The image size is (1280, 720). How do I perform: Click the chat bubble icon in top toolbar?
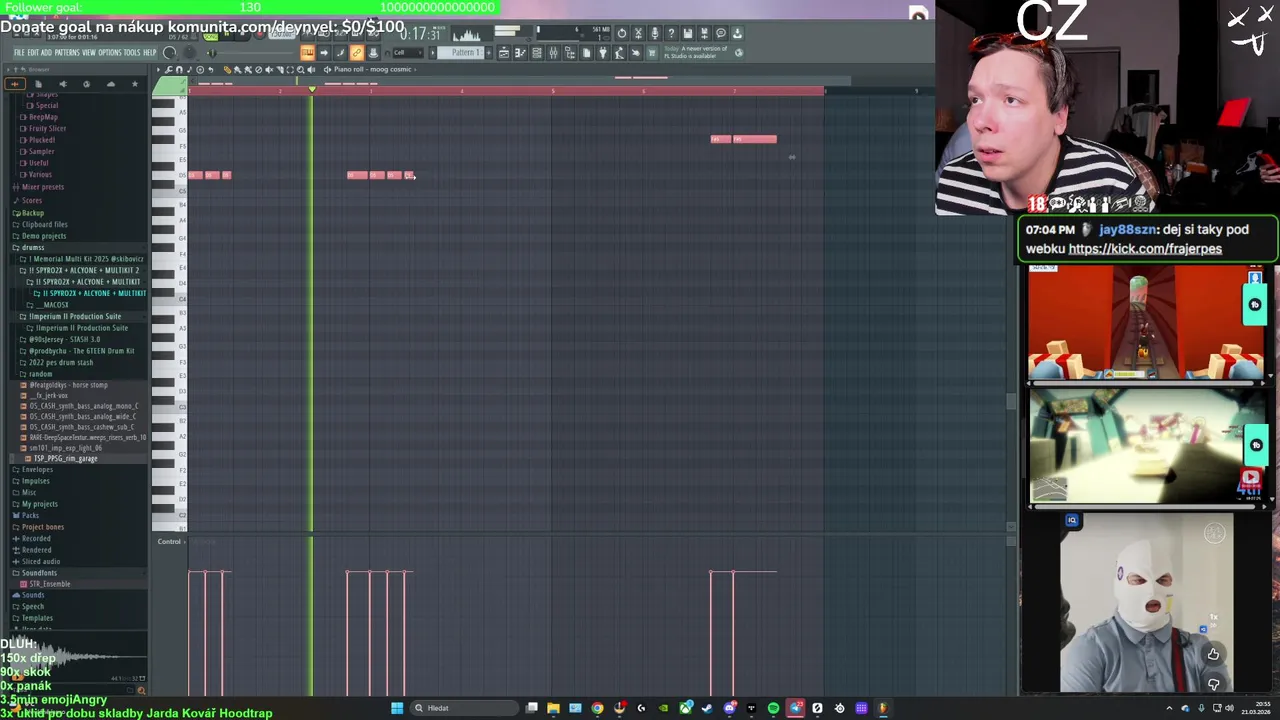coord(721,33)
